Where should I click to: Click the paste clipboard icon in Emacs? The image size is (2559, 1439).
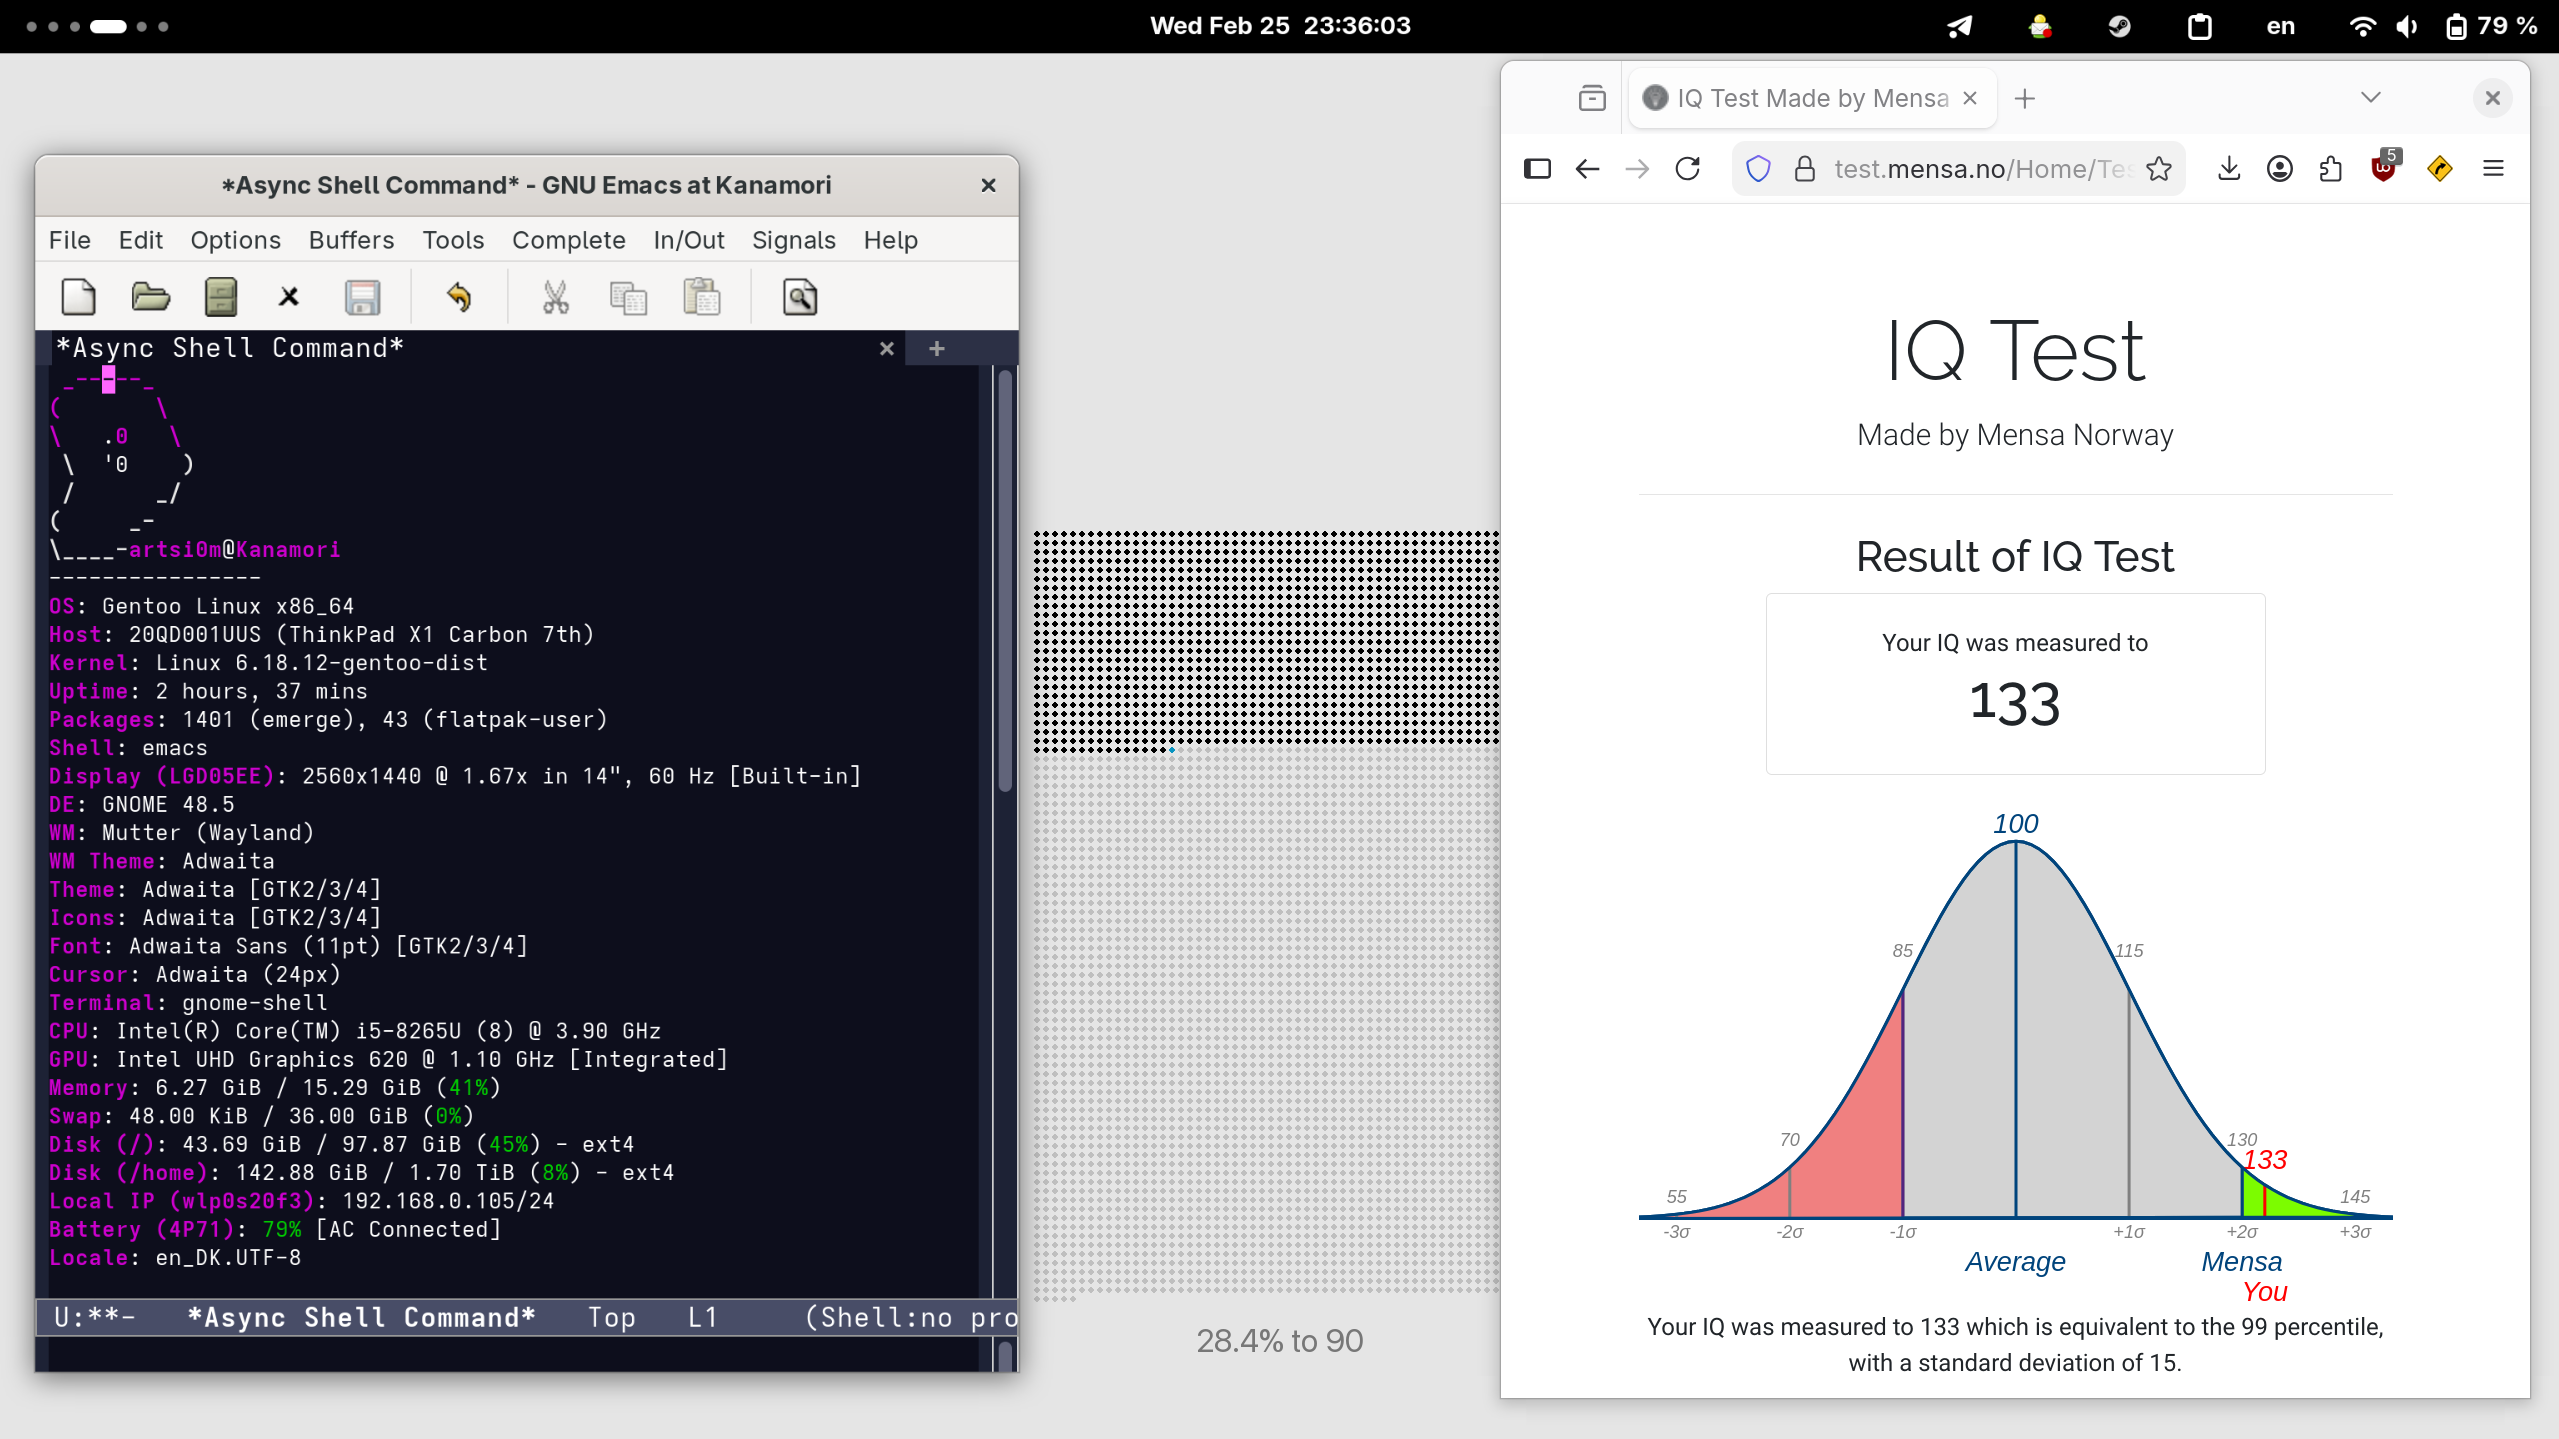click(x=701, y=297)
